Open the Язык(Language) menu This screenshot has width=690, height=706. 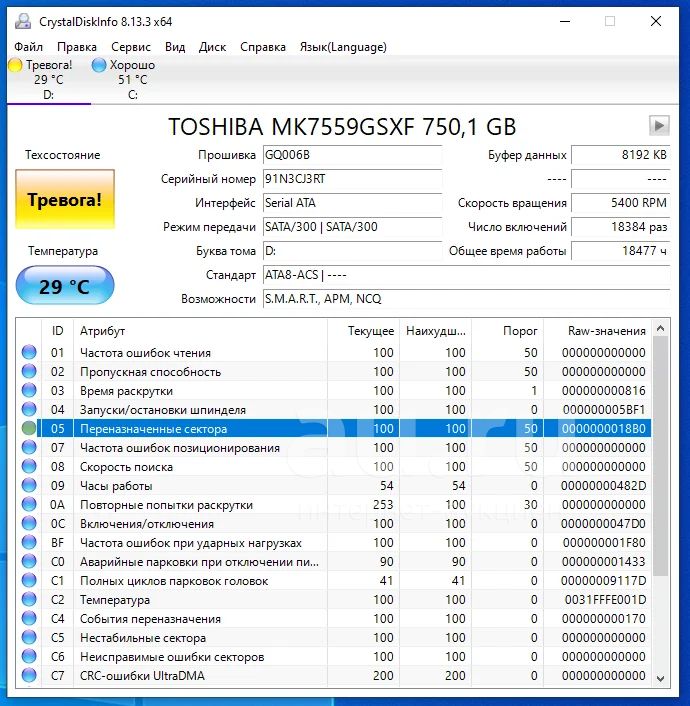(343, 47)
